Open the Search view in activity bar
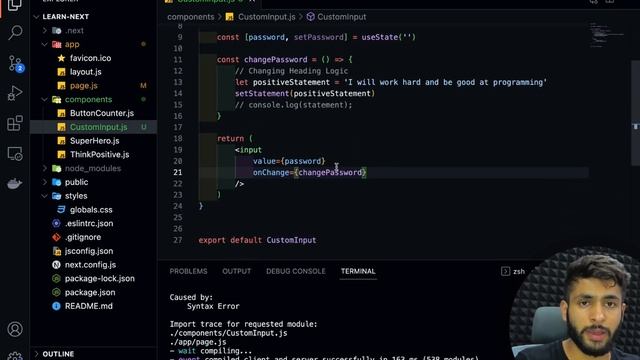The height and width of the screenshot is (360, 640). click(15, 32)
